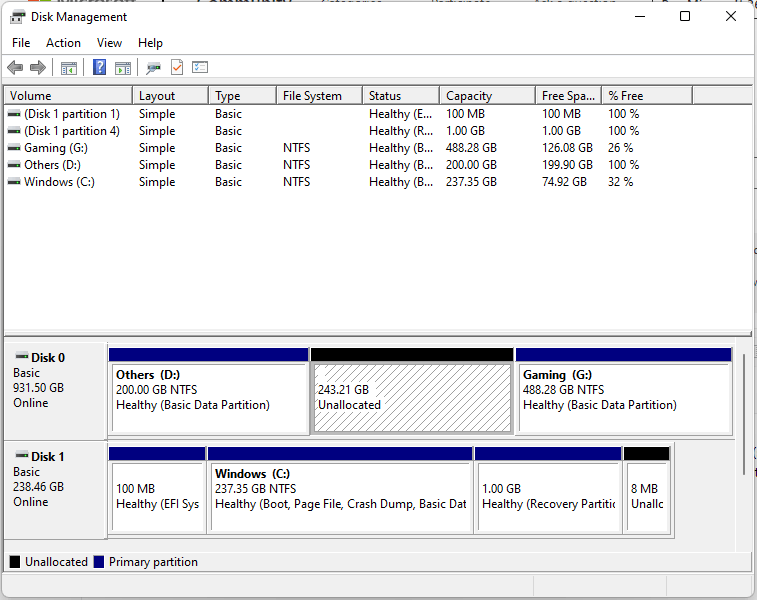Click the 74.92 GB free space cell
Screen dimensions: 757x600
[564, 181]
